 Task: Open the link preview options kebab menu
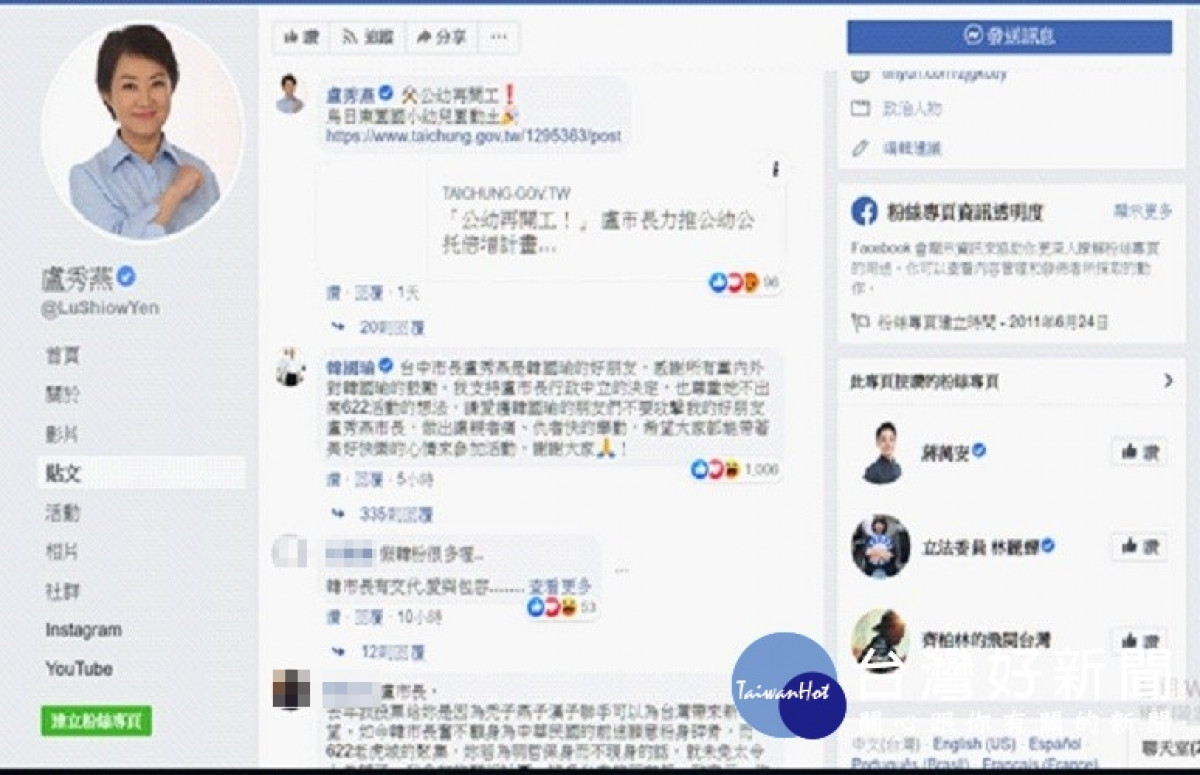click(x=774, y=170)
